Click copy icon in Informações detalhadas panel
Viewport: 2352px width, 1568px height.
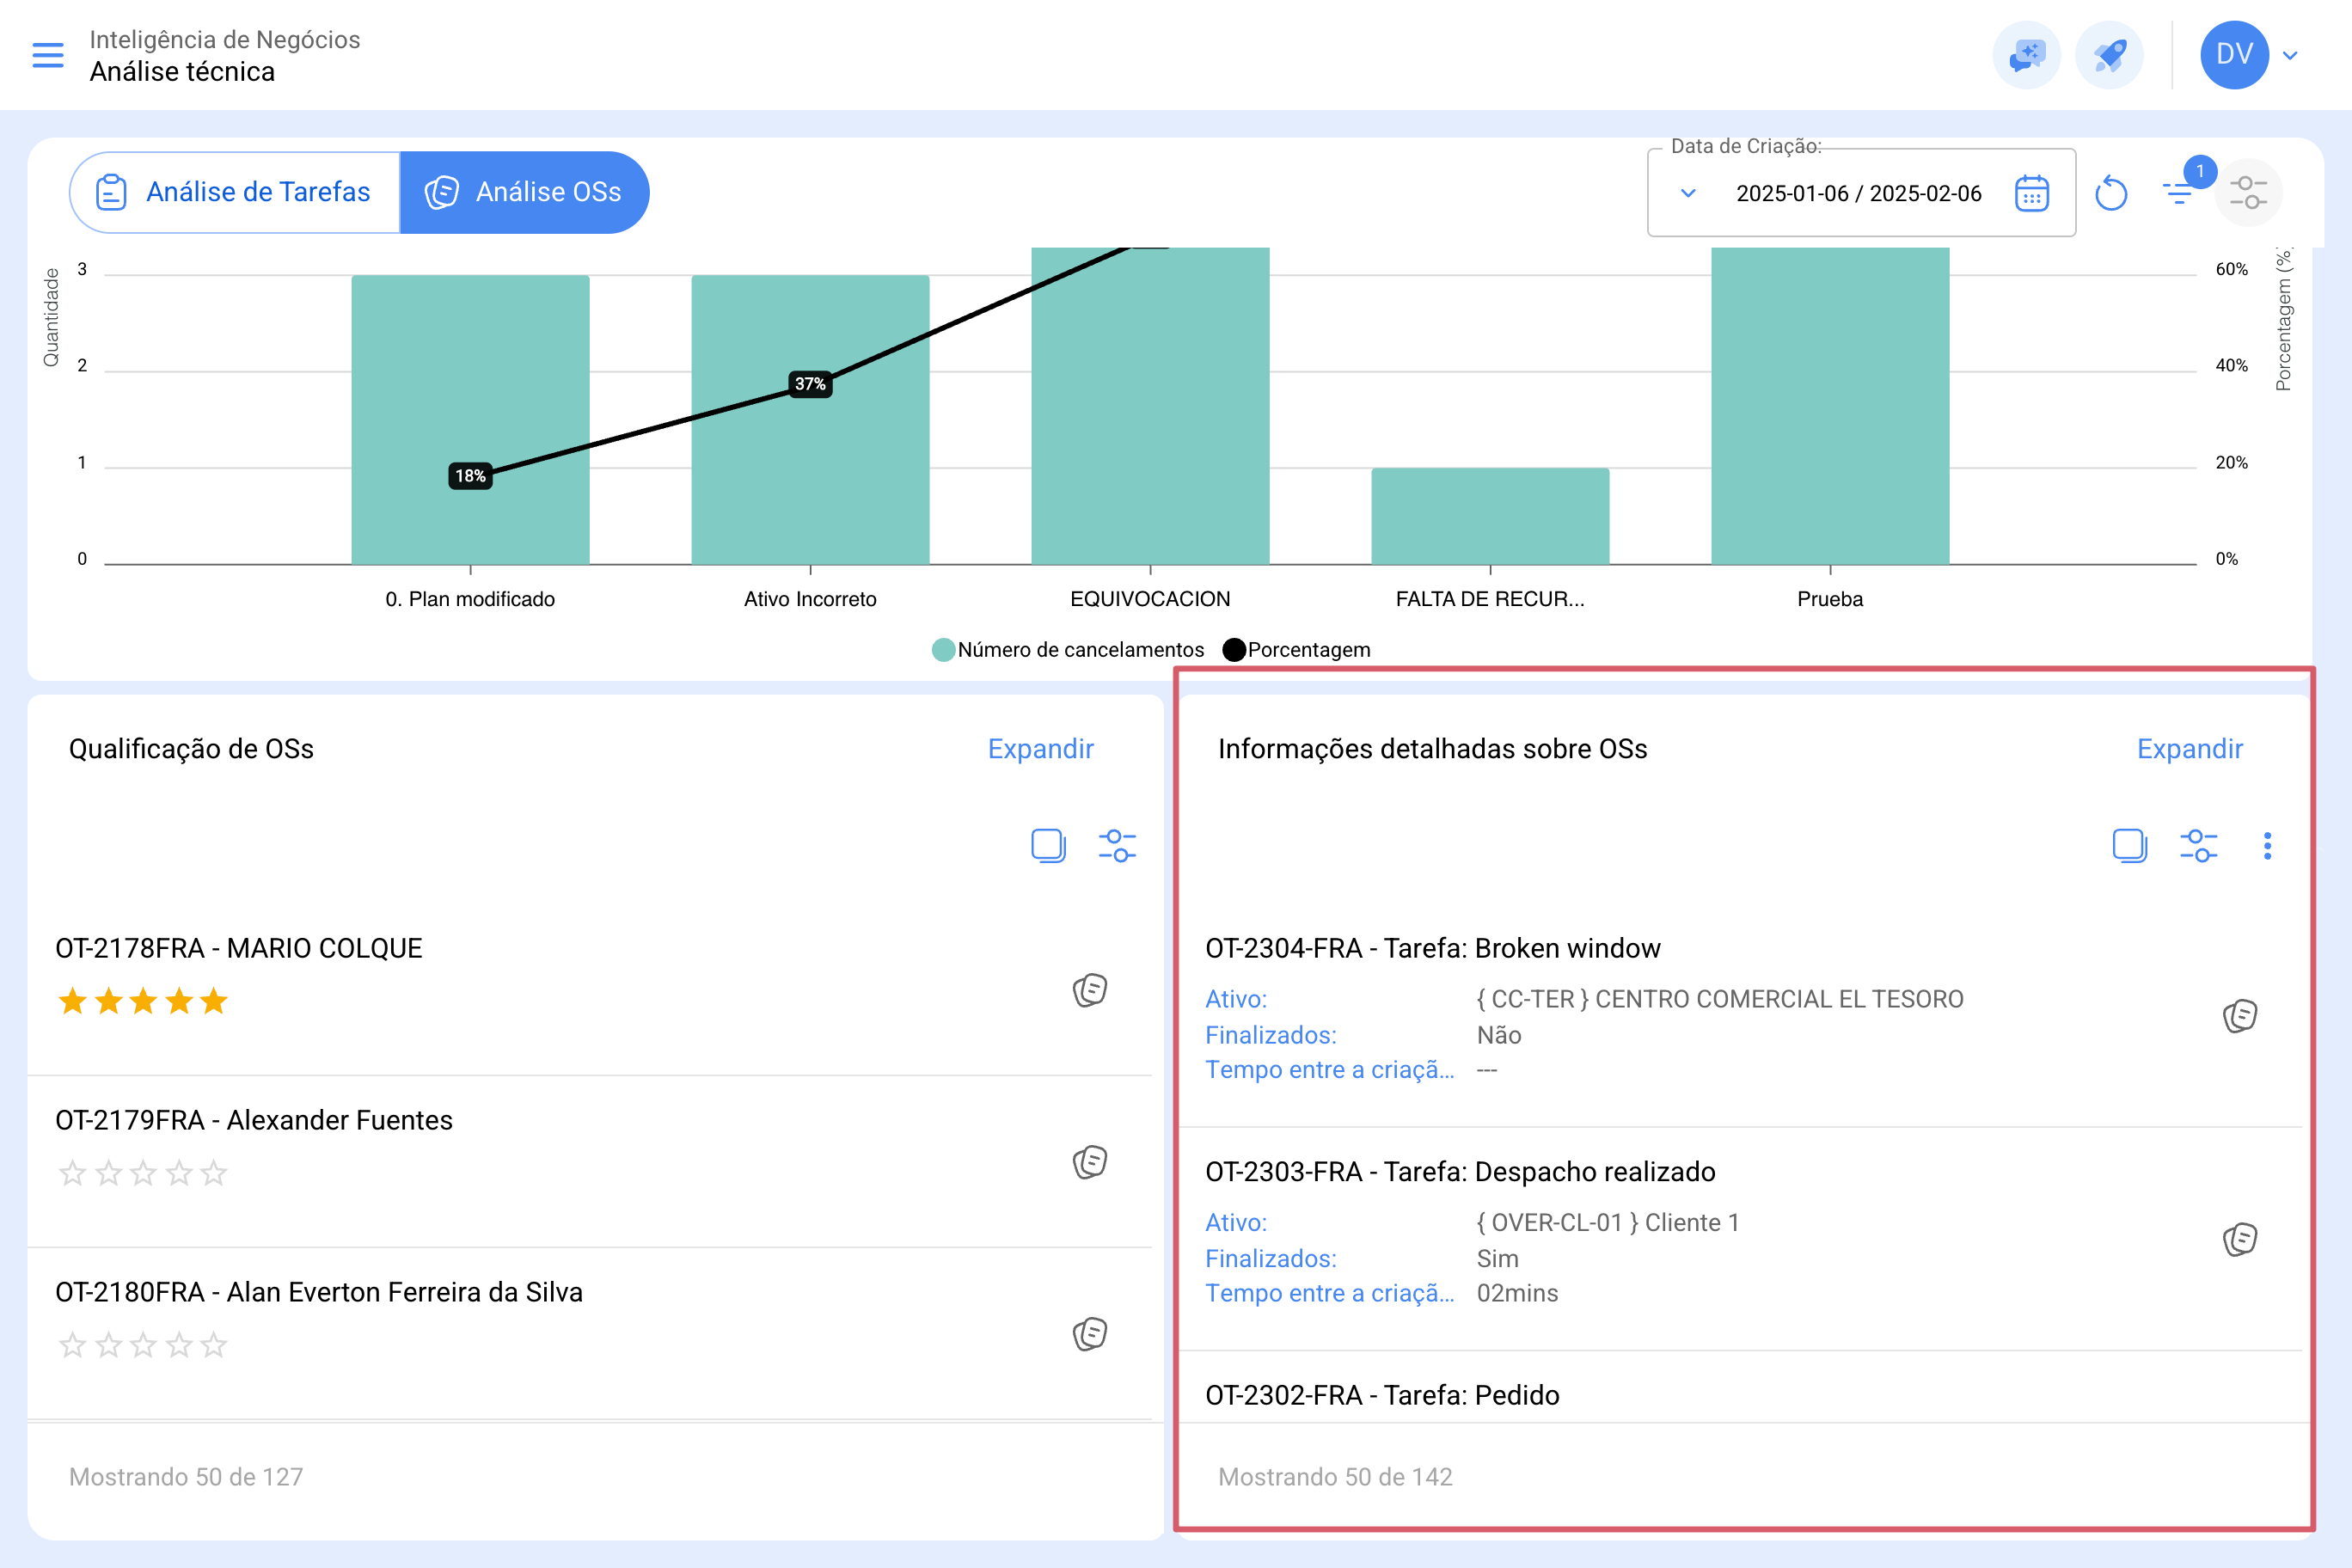pyautogui.click(x=2129, y=846)
